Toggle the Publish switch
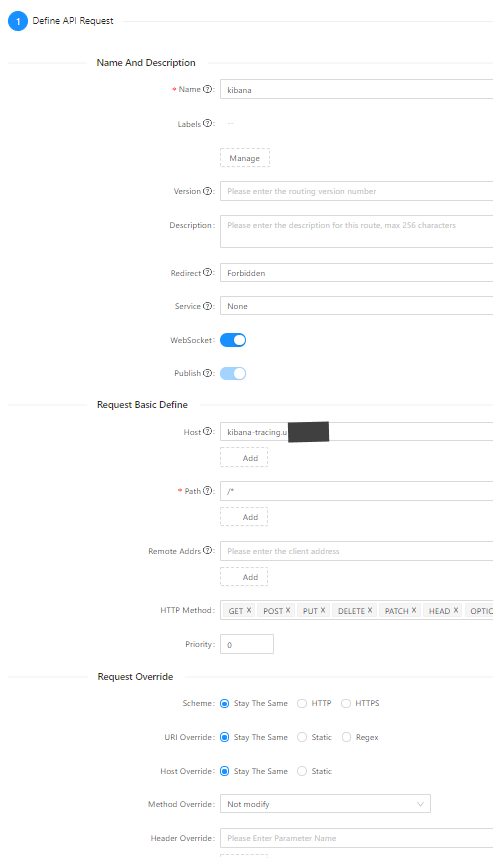Screen dimensions: 493x858 tap(233, 373)
